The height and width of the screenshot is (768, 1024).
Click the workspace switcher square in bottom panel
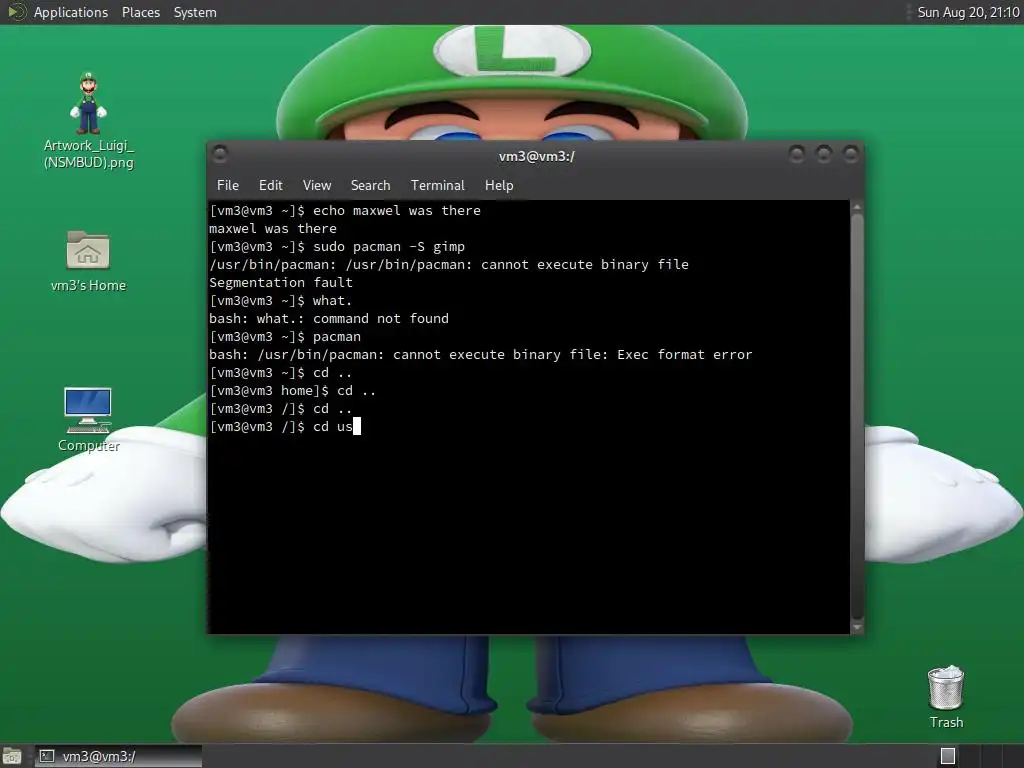948,756
